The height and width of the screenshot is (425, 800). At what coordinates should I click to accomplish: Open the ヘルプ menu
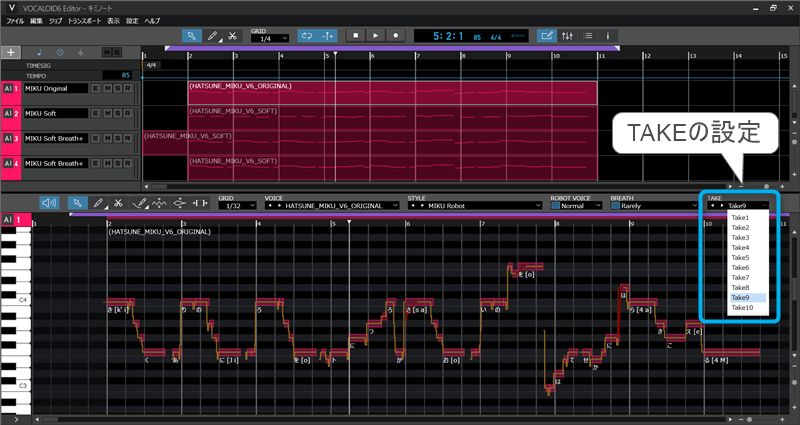pyautogui.click(x=152, y=21)
